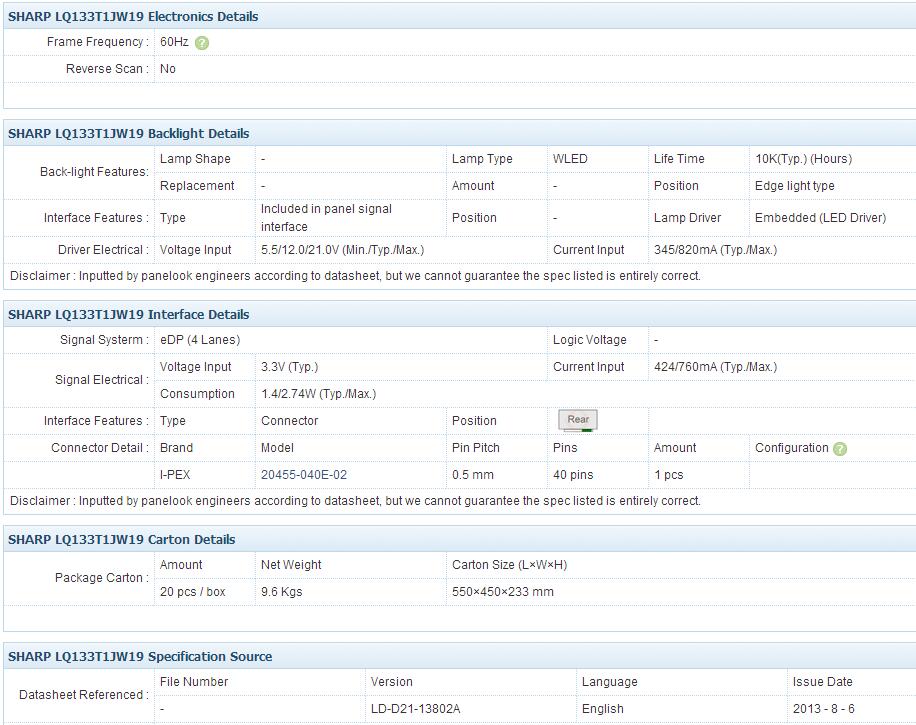
Task: Click 9.6 Kgs net weight value
Action: [x=282, y=592]
